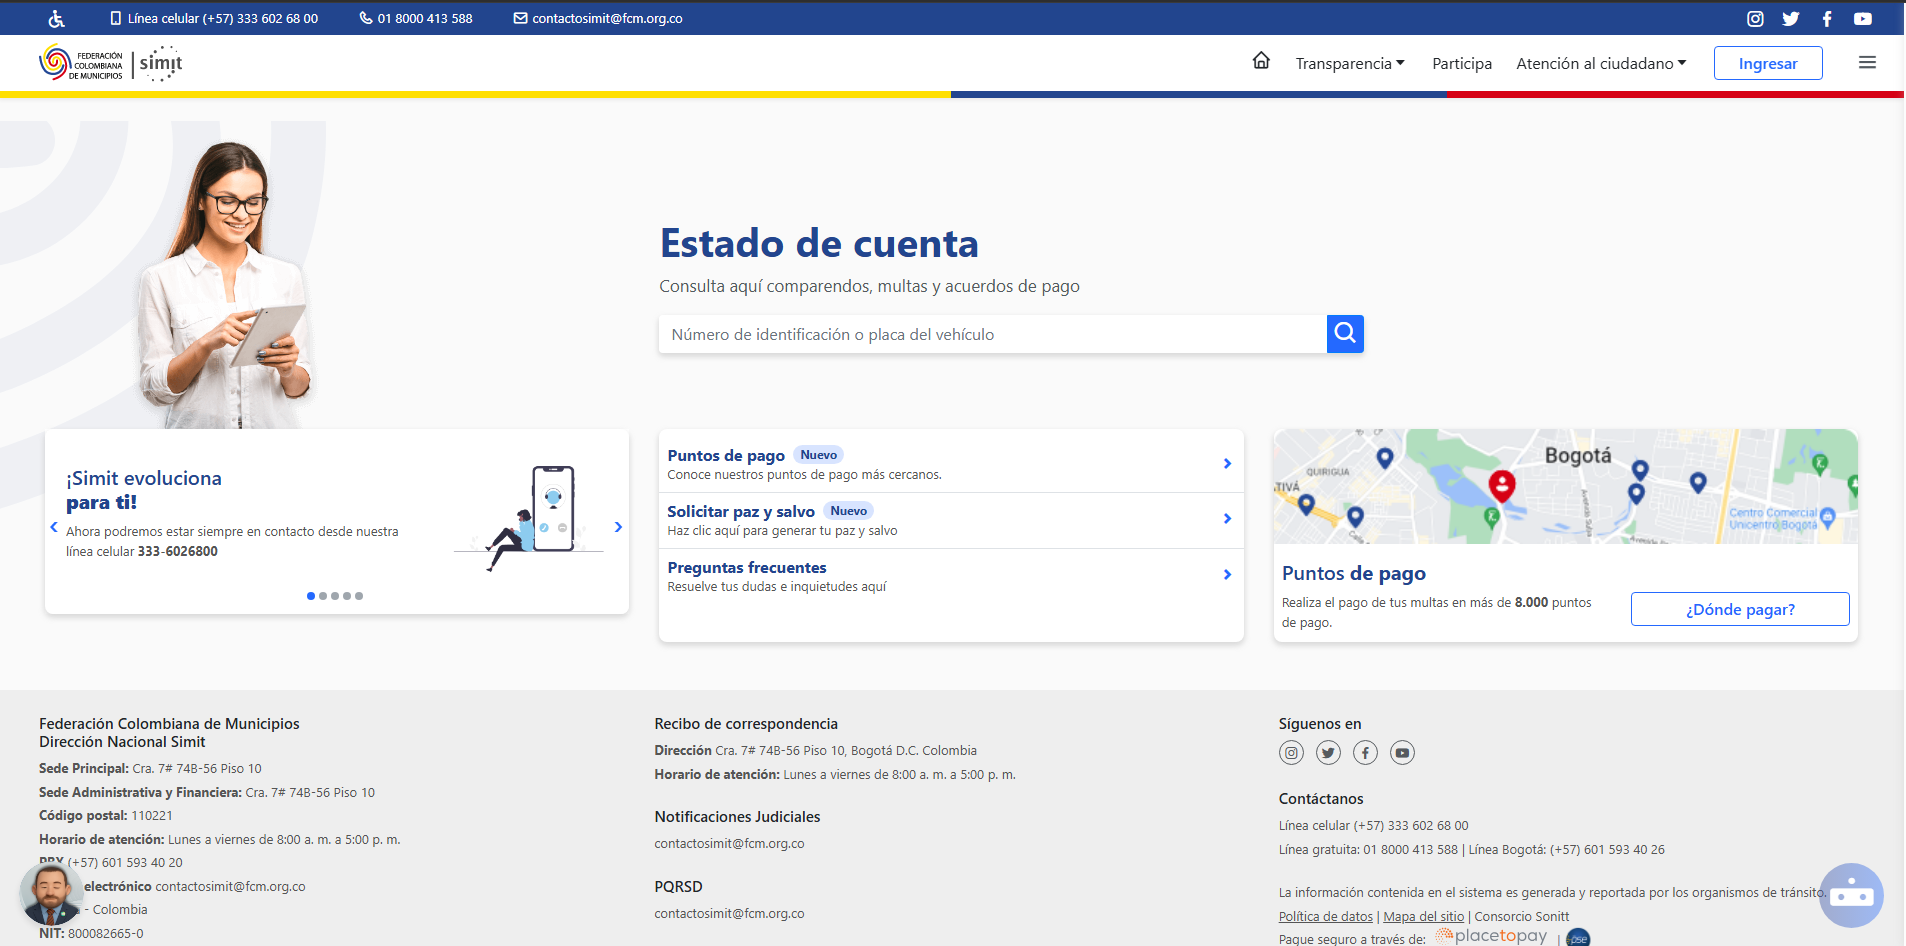Click the Facebook icon under Síguenos en

(1365, 753)
